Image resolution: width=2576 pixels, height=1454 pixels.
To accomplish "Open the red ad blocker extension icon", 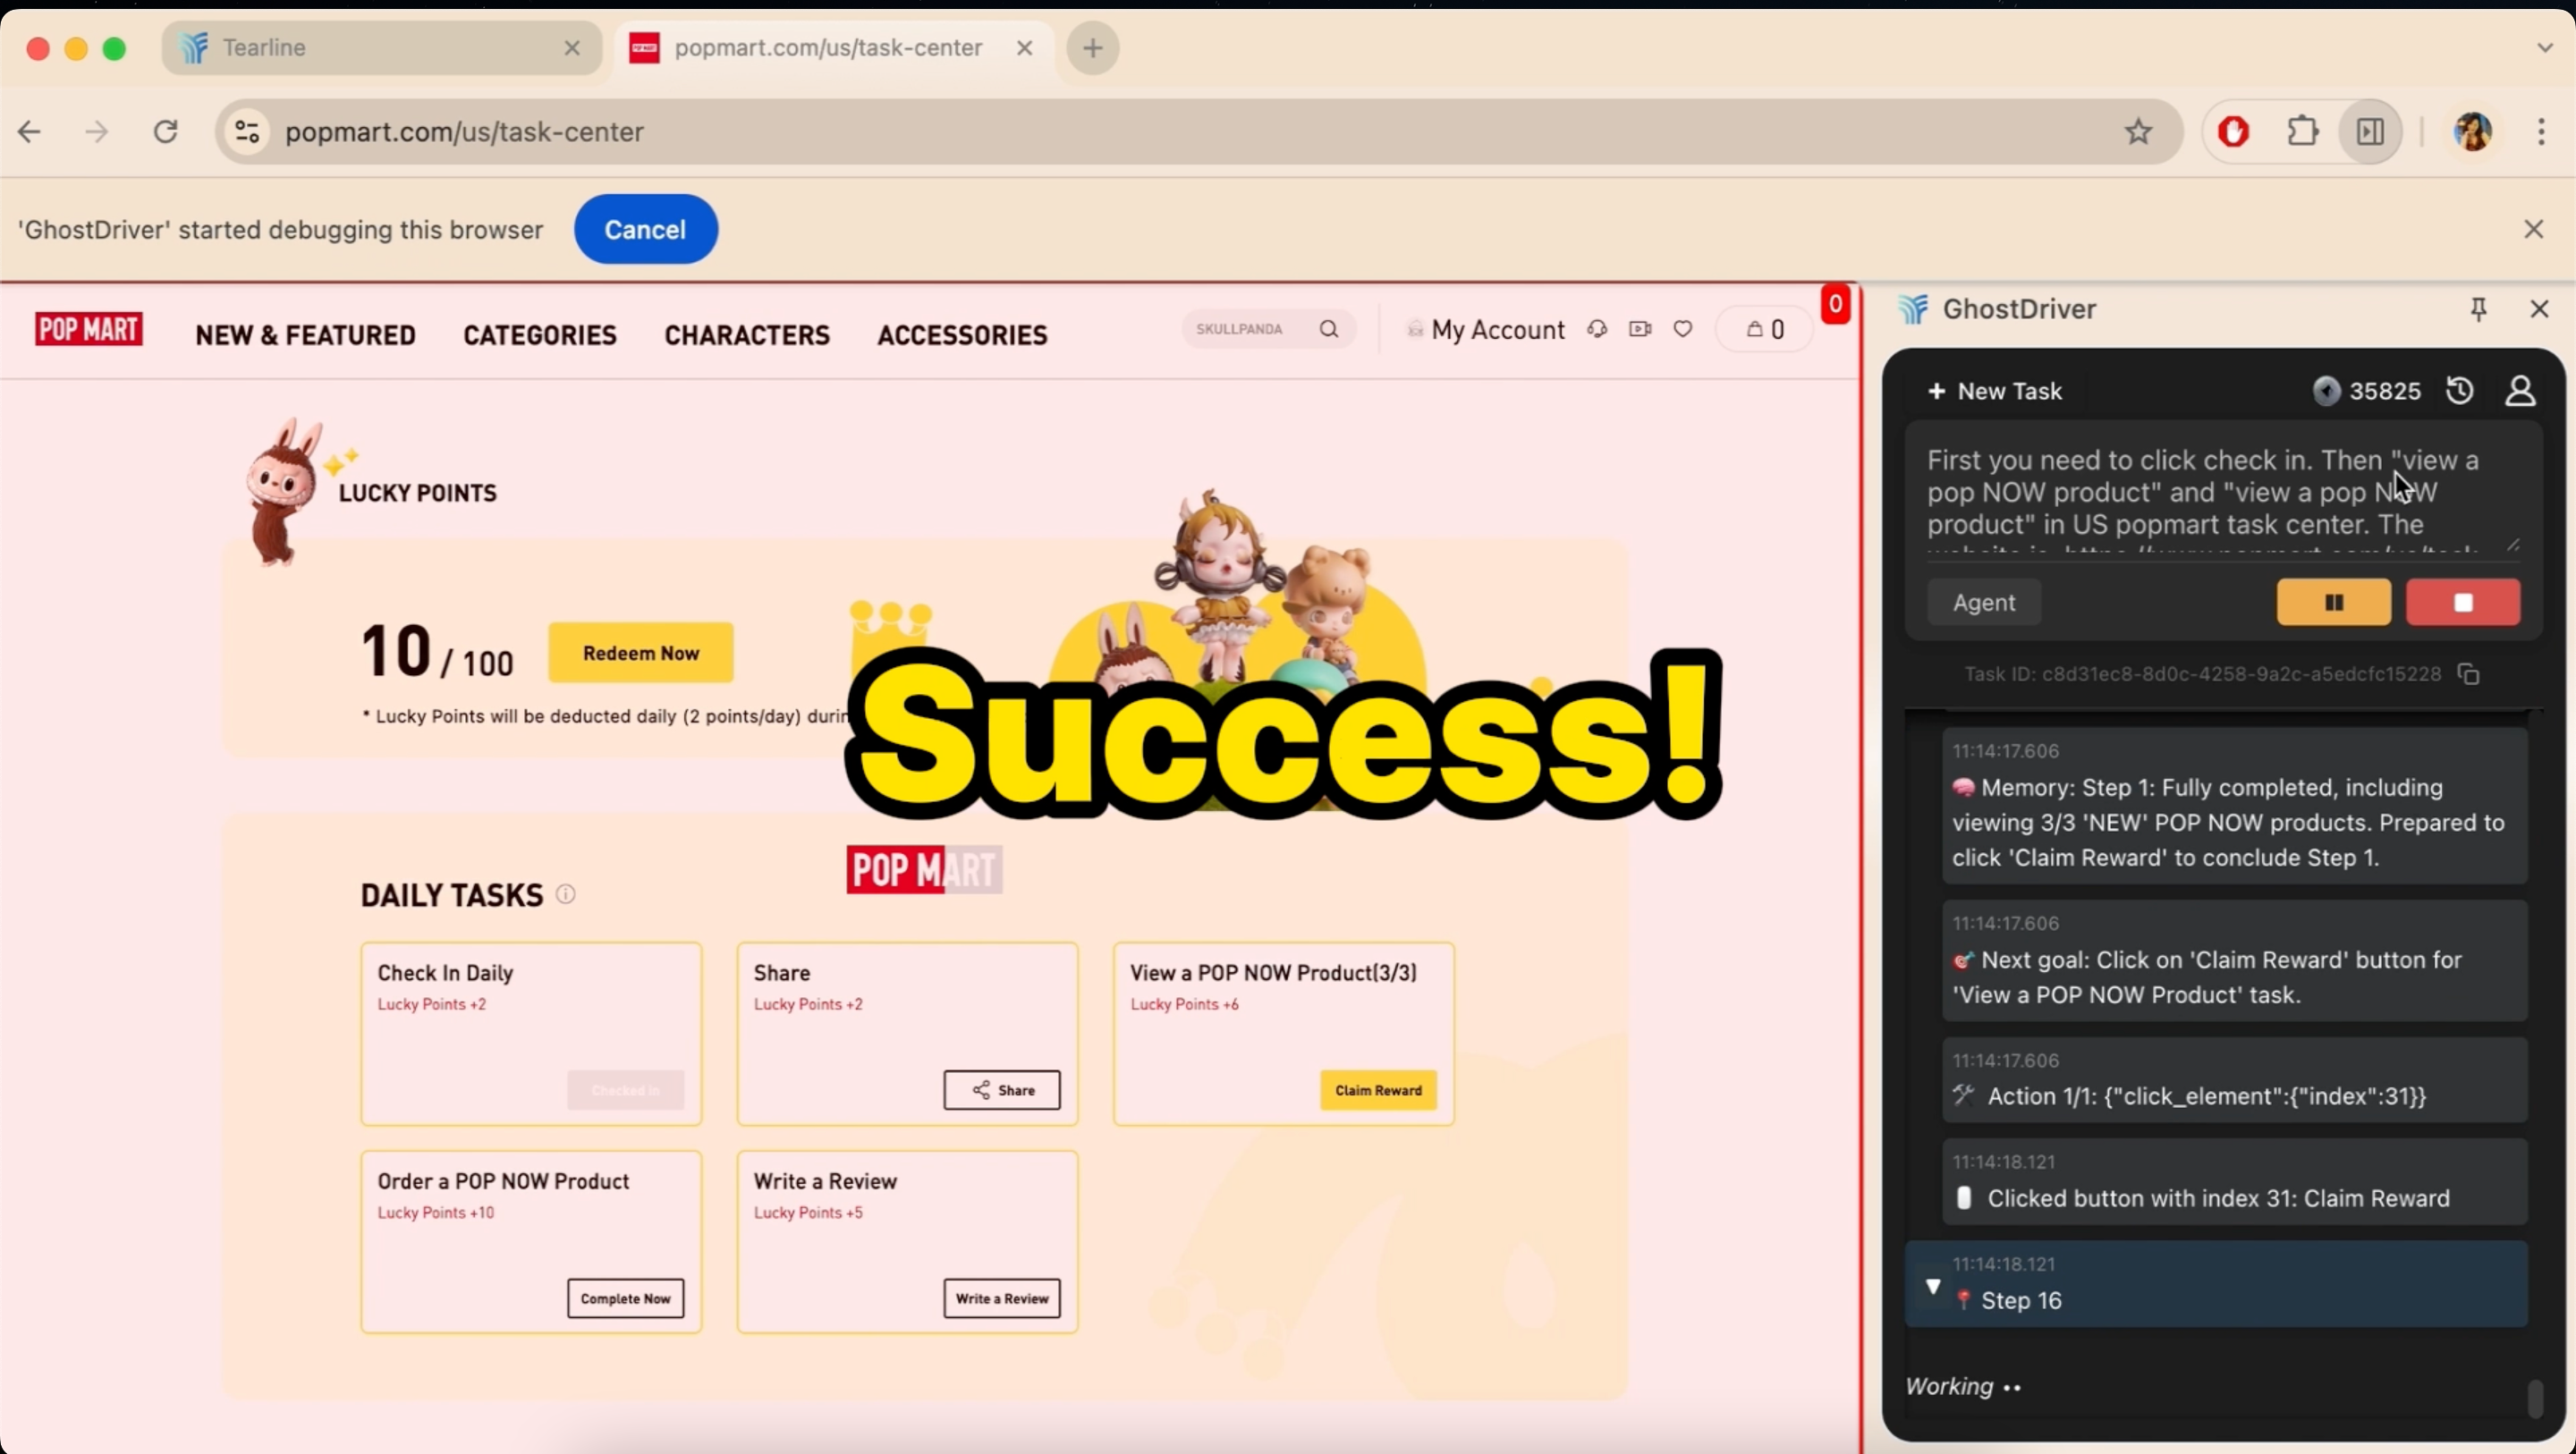I will tap(2234, 131).
